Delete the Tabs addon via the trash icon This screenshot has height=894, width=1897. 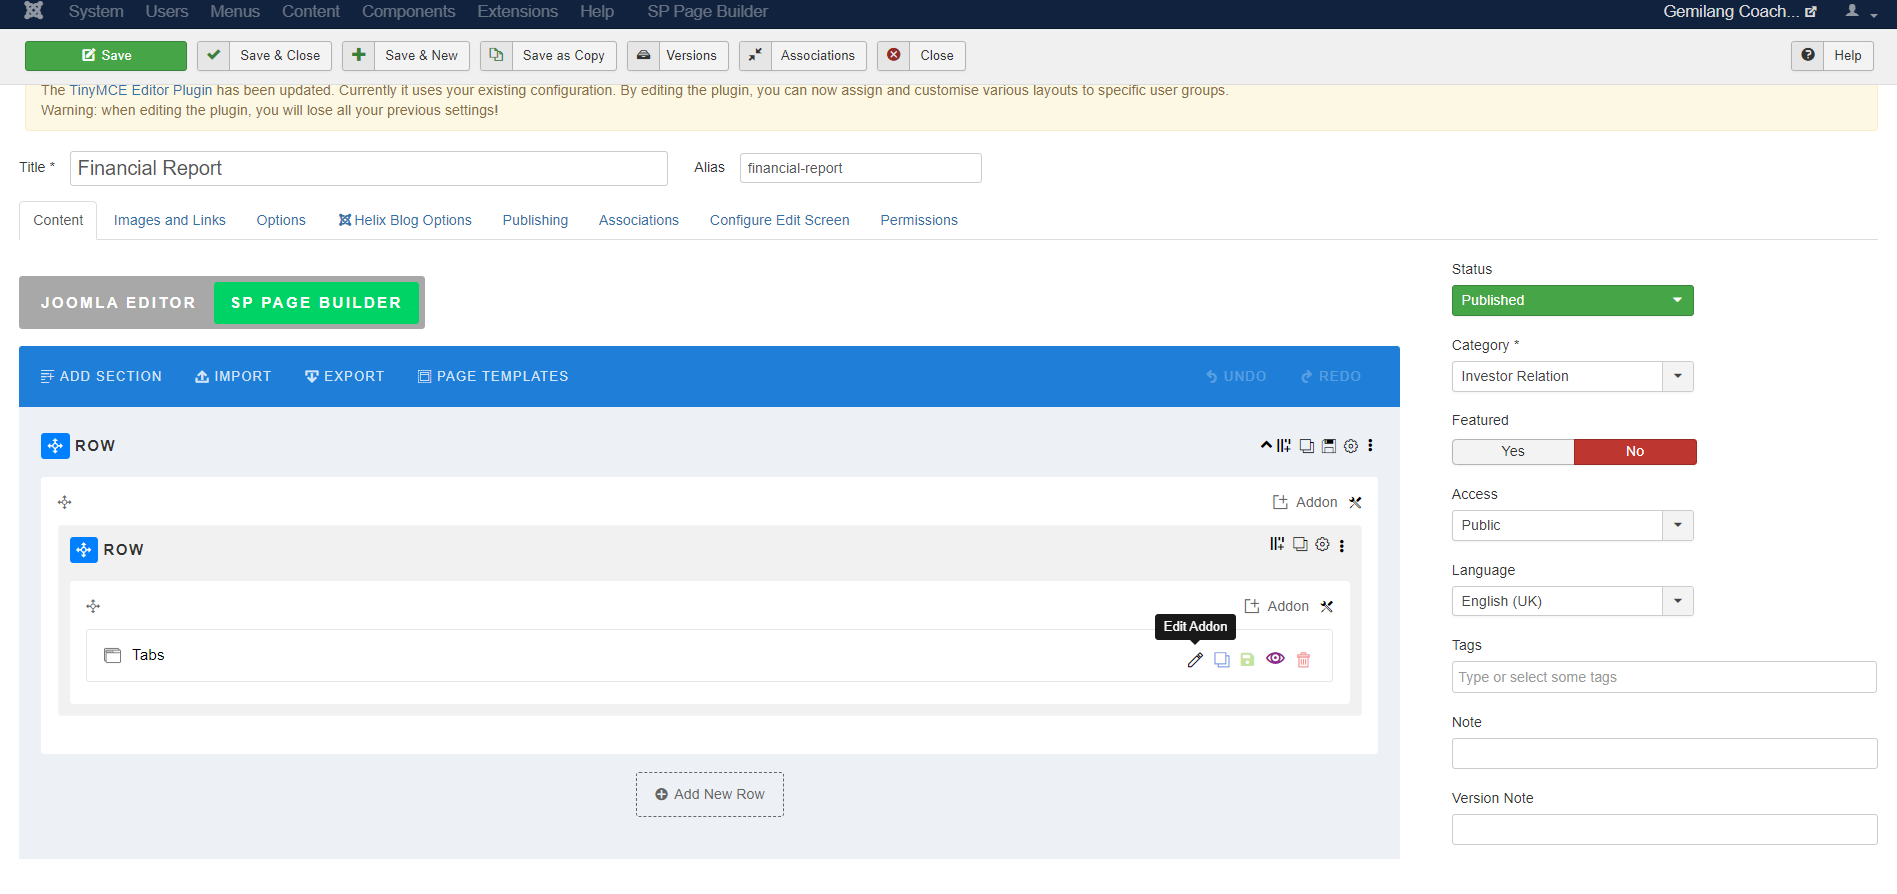pos(1303,660)
